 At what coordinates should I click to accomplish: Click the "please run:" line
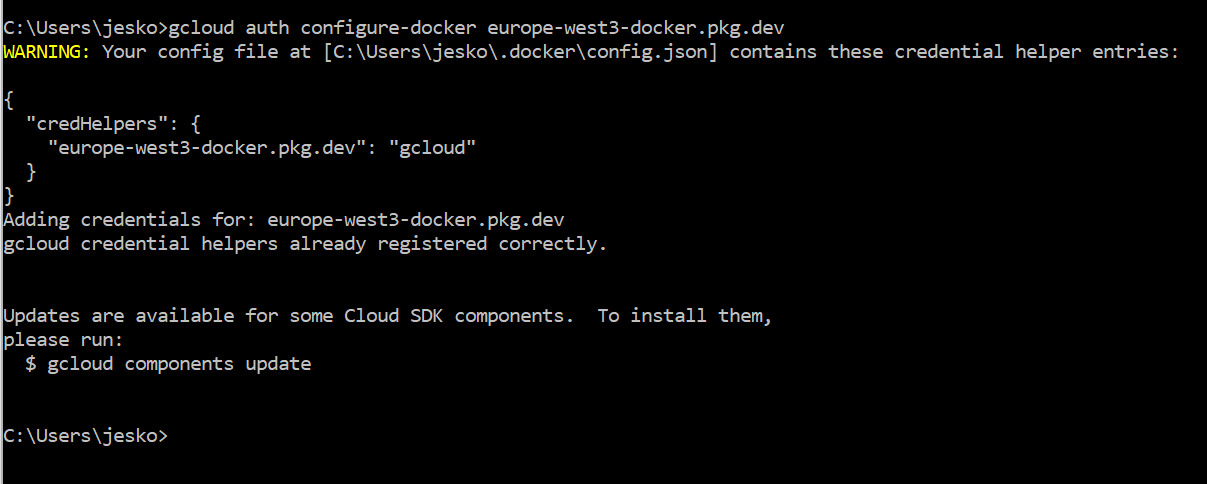(x=64, y=339)
